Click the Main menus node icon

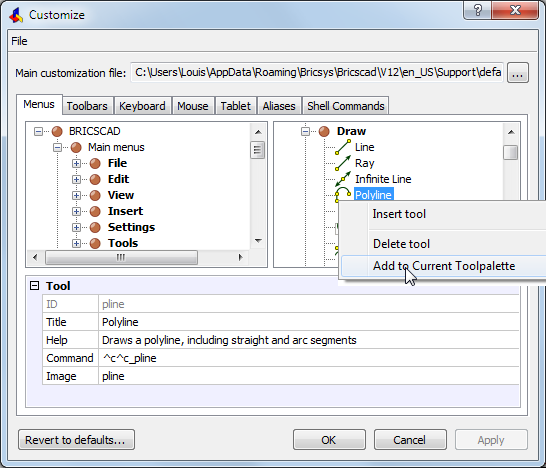(x=76, y=147)
